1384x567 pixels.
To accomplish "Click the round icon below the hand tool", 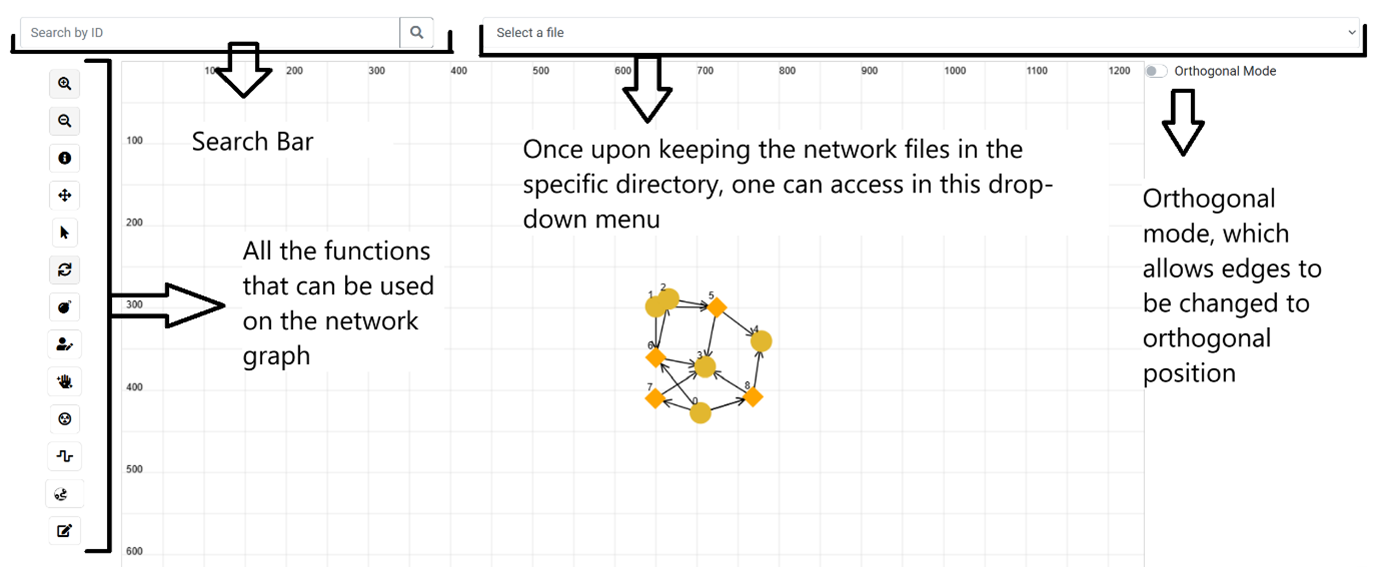I will point(65,419).
